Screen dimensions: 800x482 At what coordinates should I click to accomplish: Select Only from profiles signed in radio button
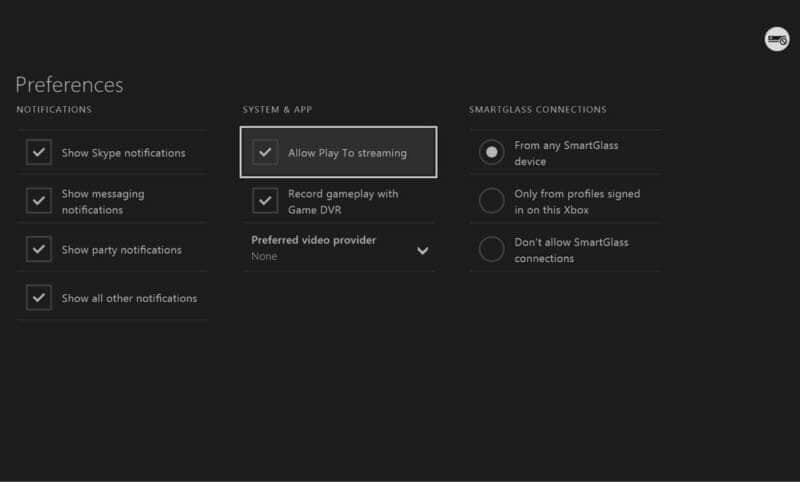coord(491,201)
